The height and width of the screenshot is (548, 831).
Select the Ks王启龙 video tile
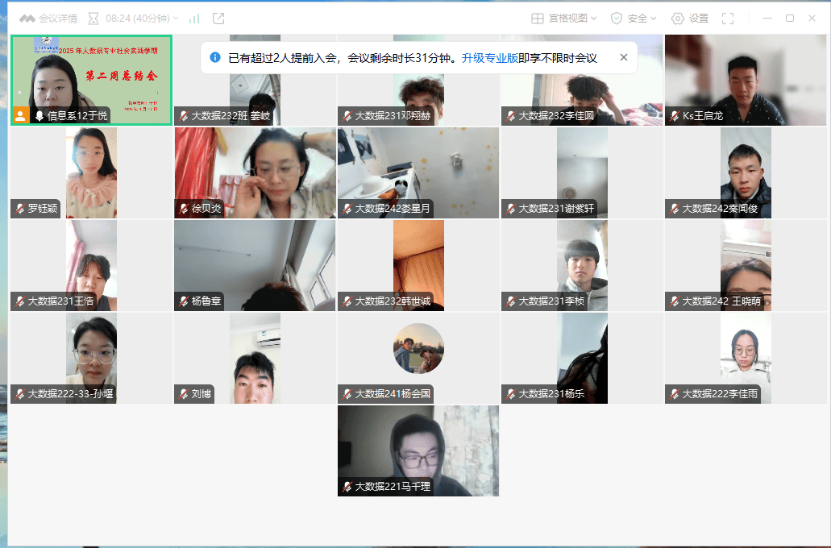(745, 80)
